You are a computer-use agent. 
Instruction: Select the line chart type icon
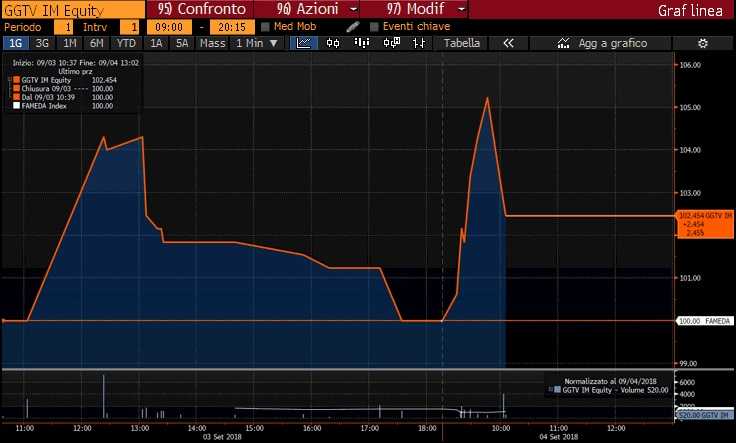click(304, 43)
